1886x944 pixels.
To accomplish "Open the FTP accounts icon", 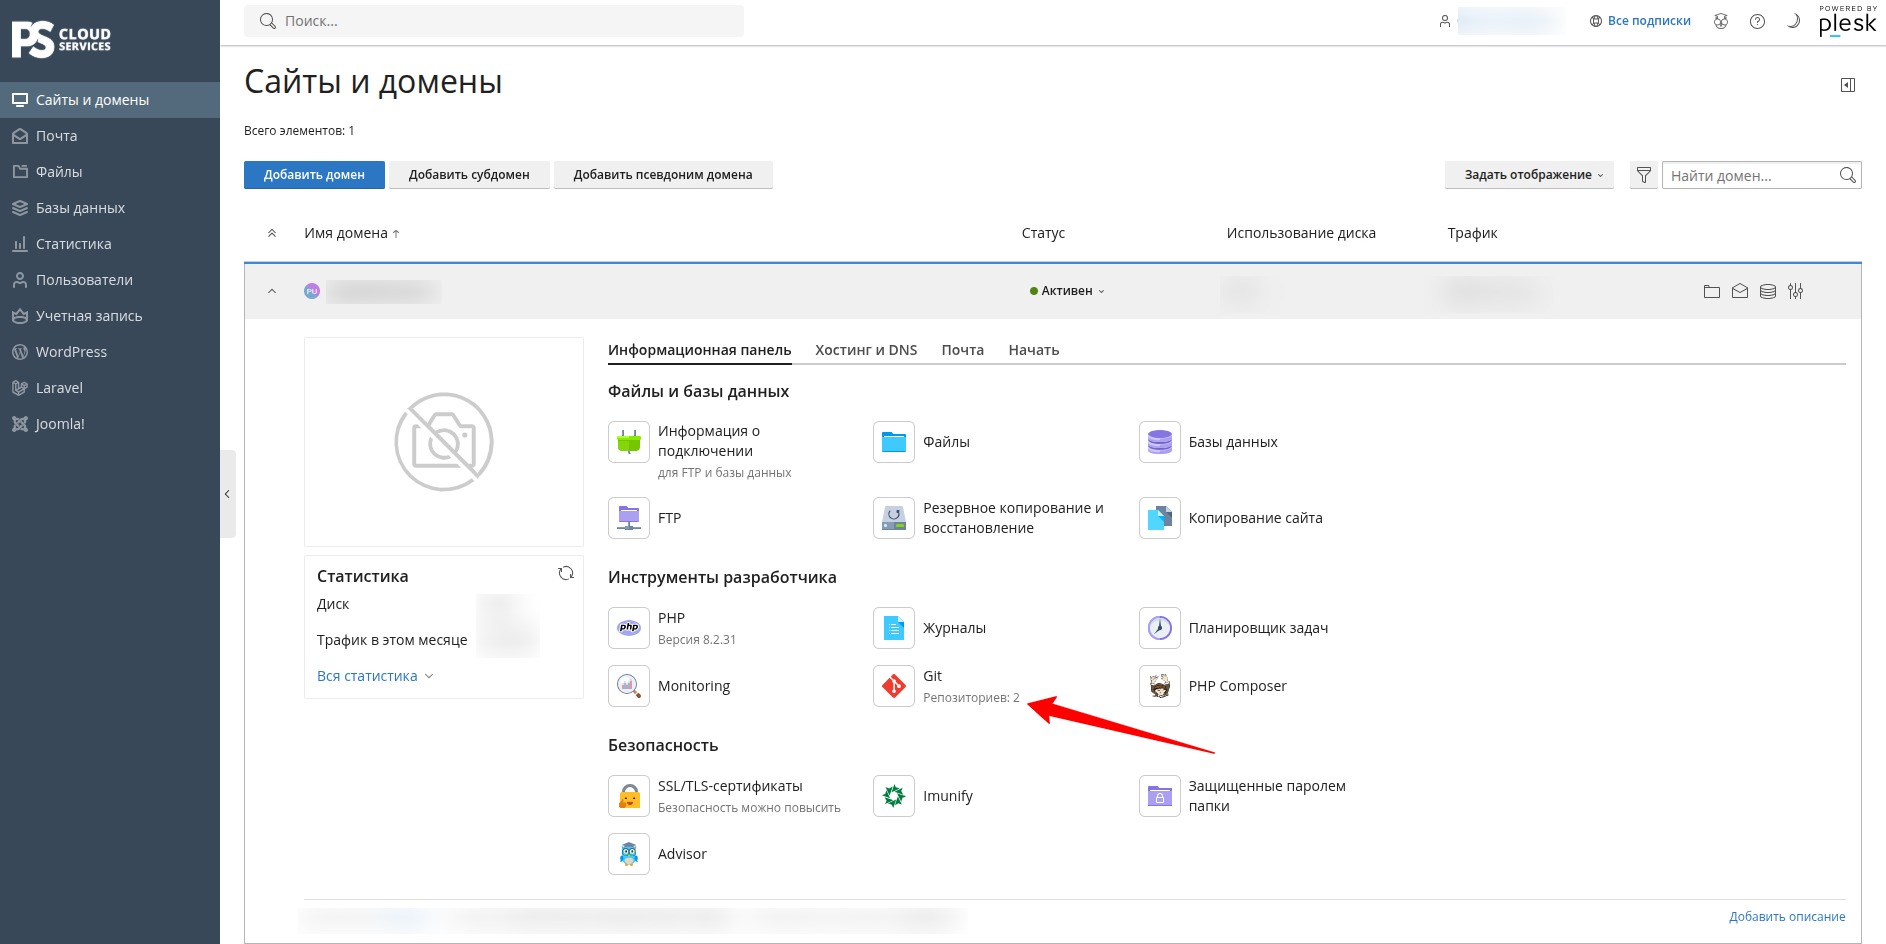I will point(629,518).
